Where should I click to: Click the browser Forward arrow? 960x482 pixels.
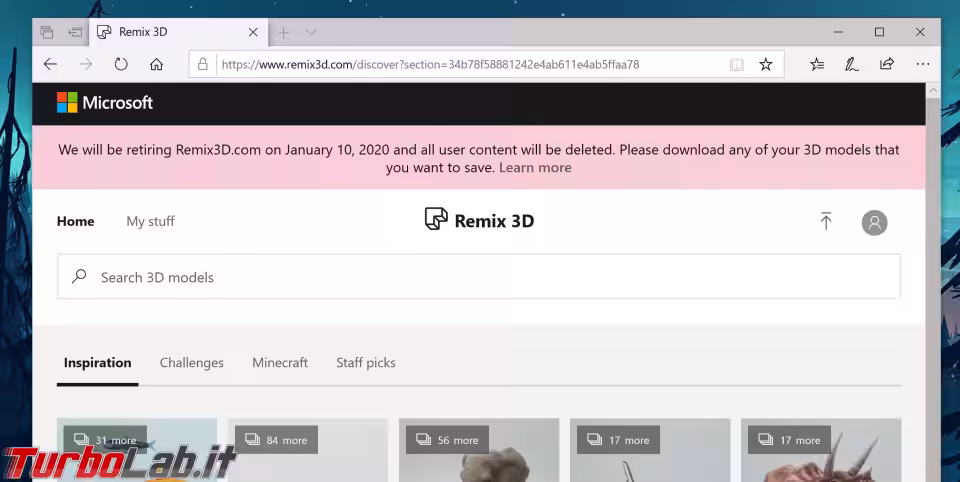pos(86,64)
